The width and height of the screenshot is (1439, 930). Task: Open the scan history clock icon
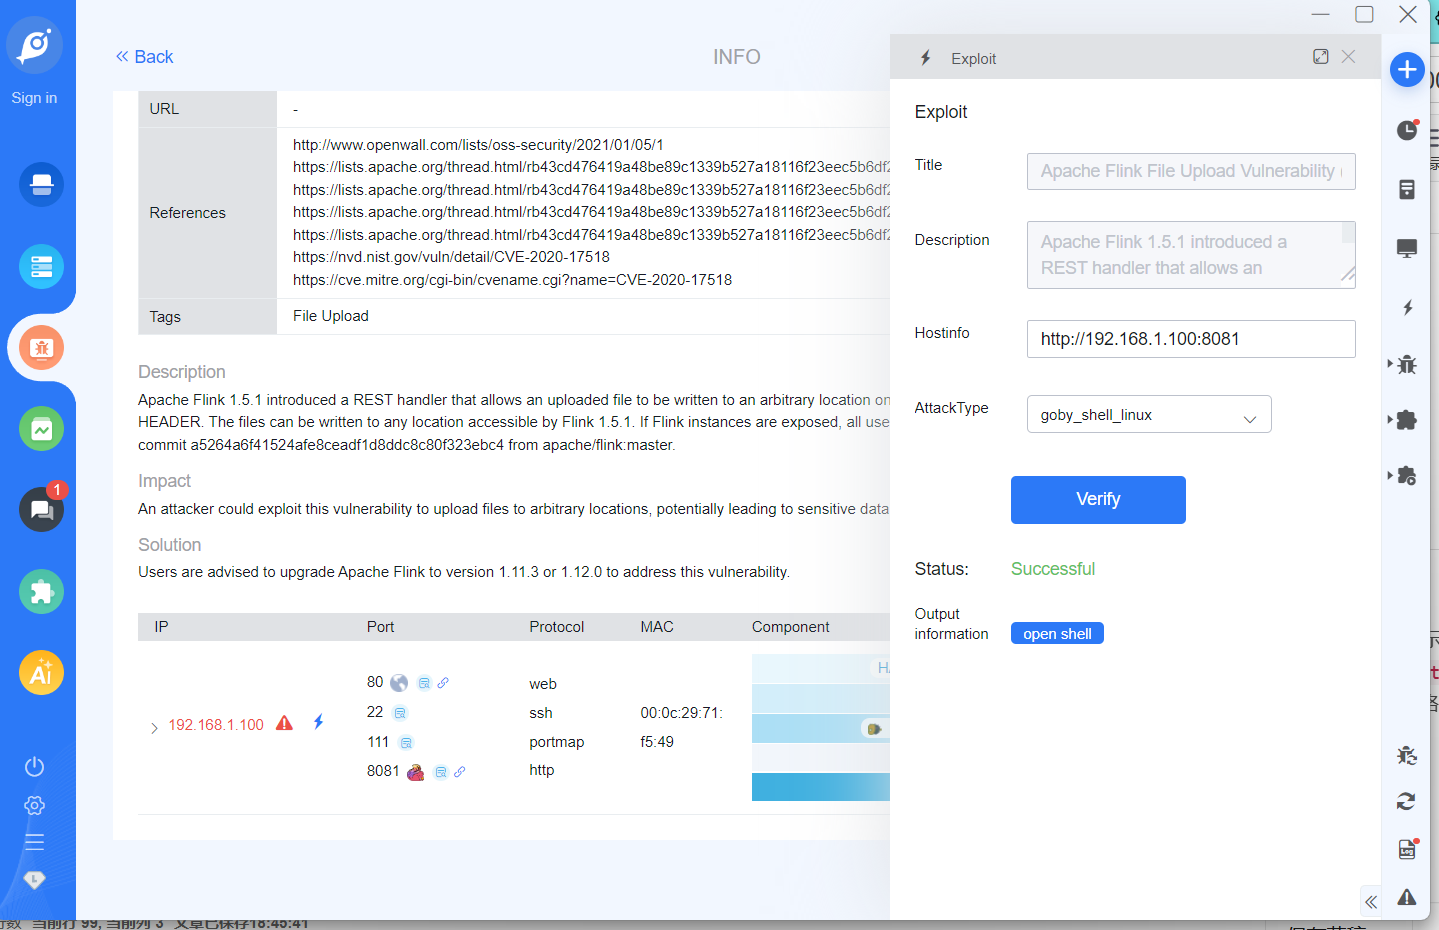[x=1407, y=130]
